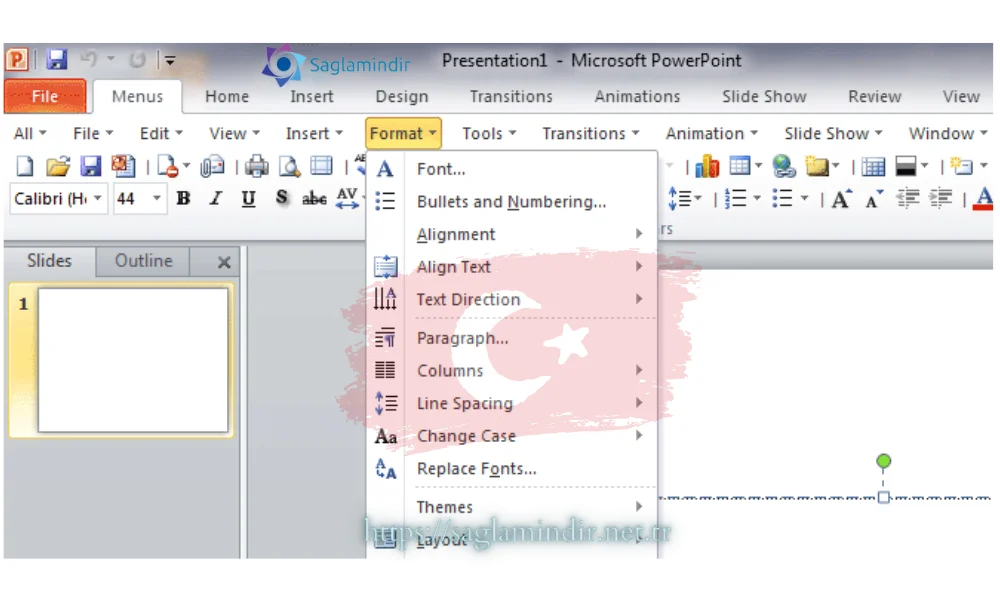The width and height of the screenshot is (1000, 600).
Task: Click the numbered list toolbar icon
Action: coord(735,199)
